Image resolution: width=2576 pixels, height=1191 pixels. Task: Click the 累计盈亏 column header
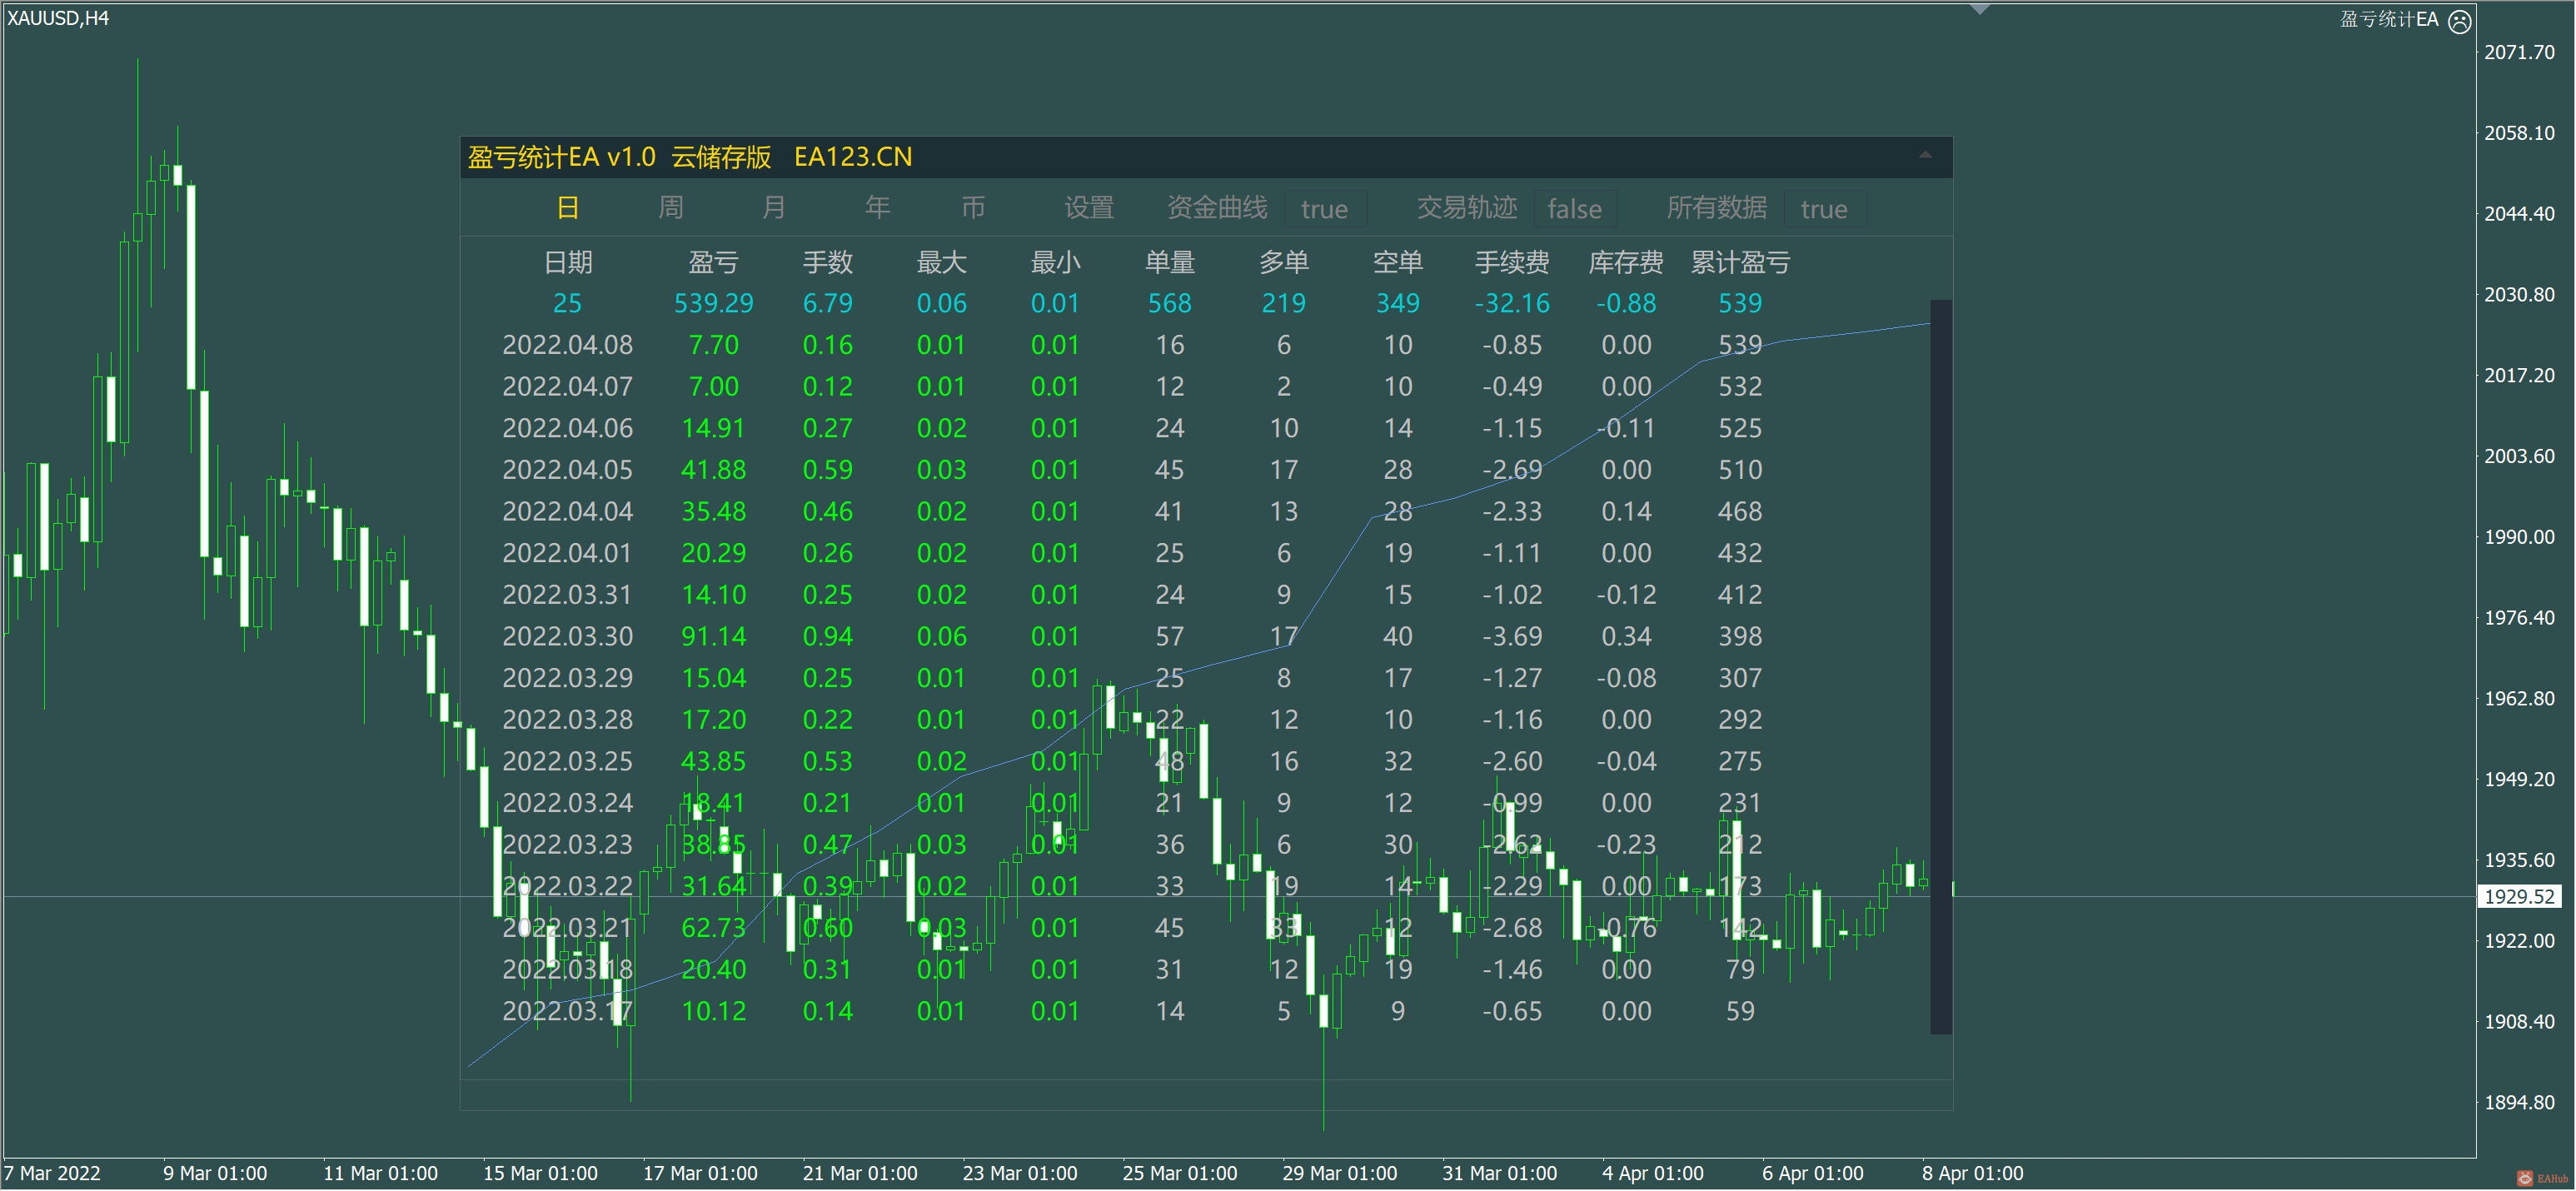pos(1739,263)
